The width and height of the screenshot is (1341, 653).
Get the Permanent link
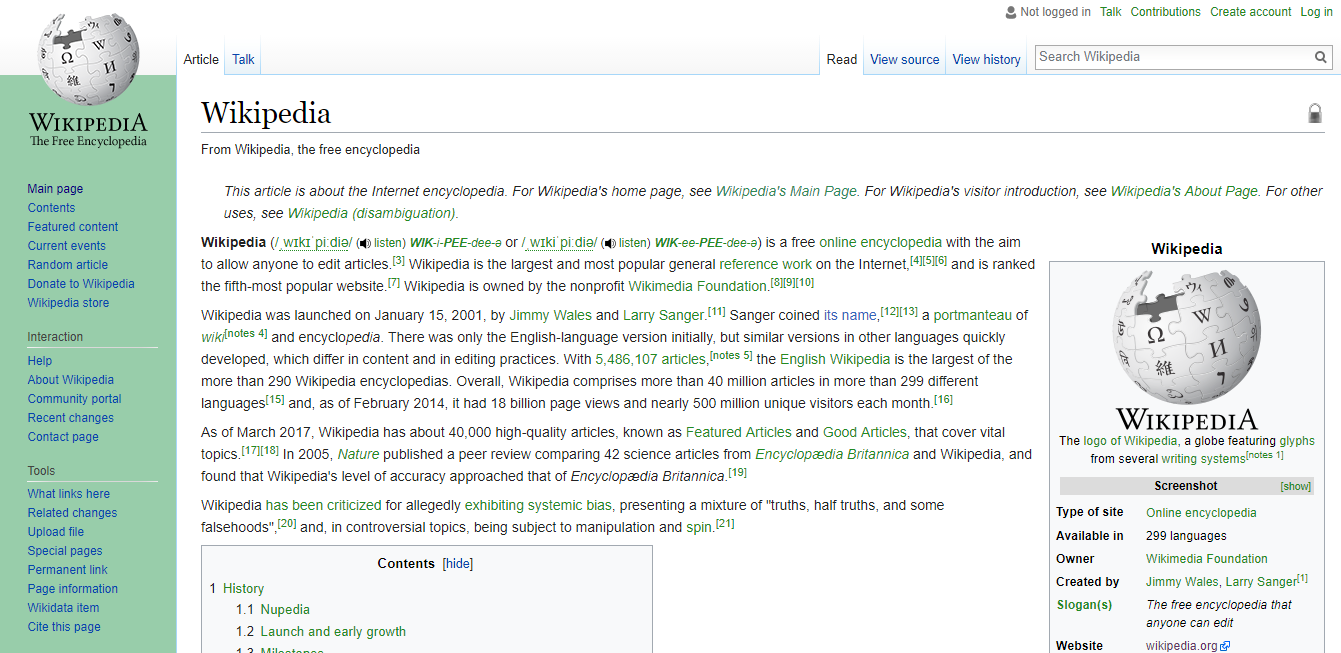(68, 570)
